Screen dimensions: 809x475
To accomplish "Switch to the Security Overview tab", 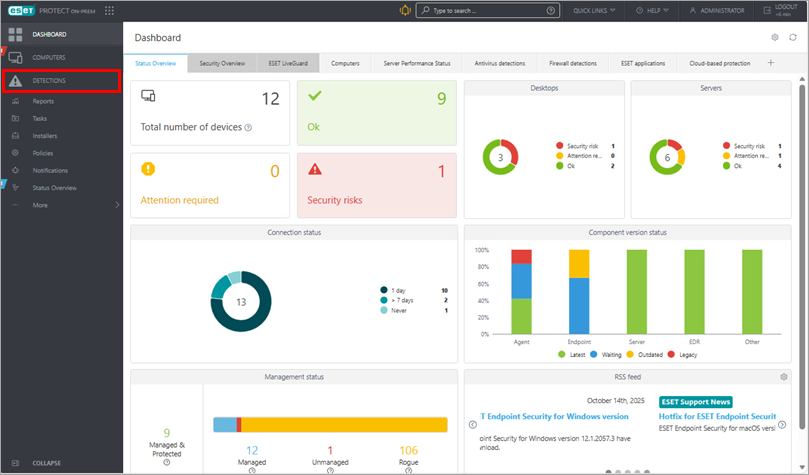I will click(x=222, y=63).
